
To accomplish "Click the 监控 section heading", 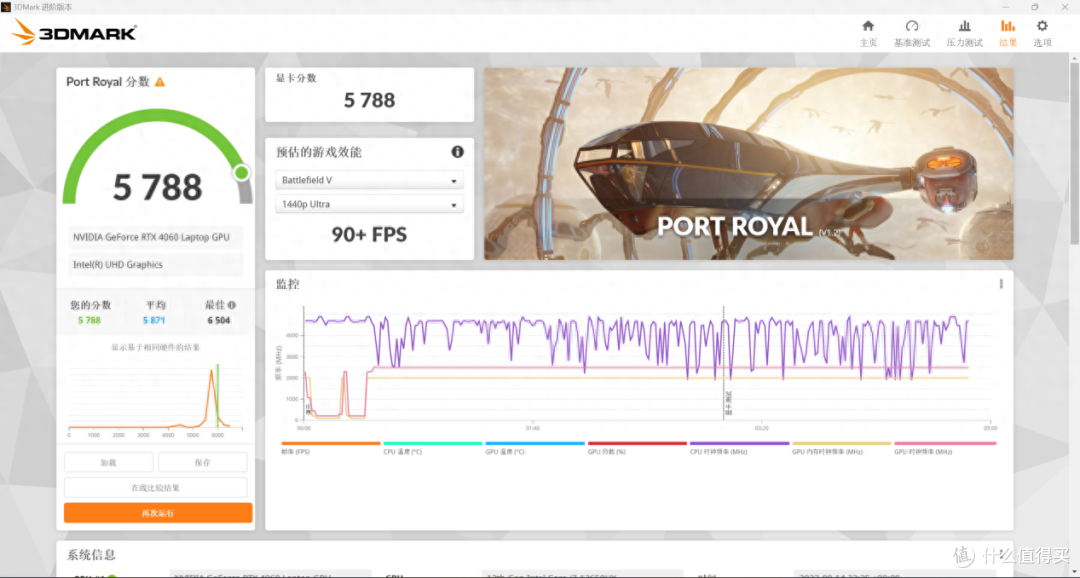I will coord(288,284).
